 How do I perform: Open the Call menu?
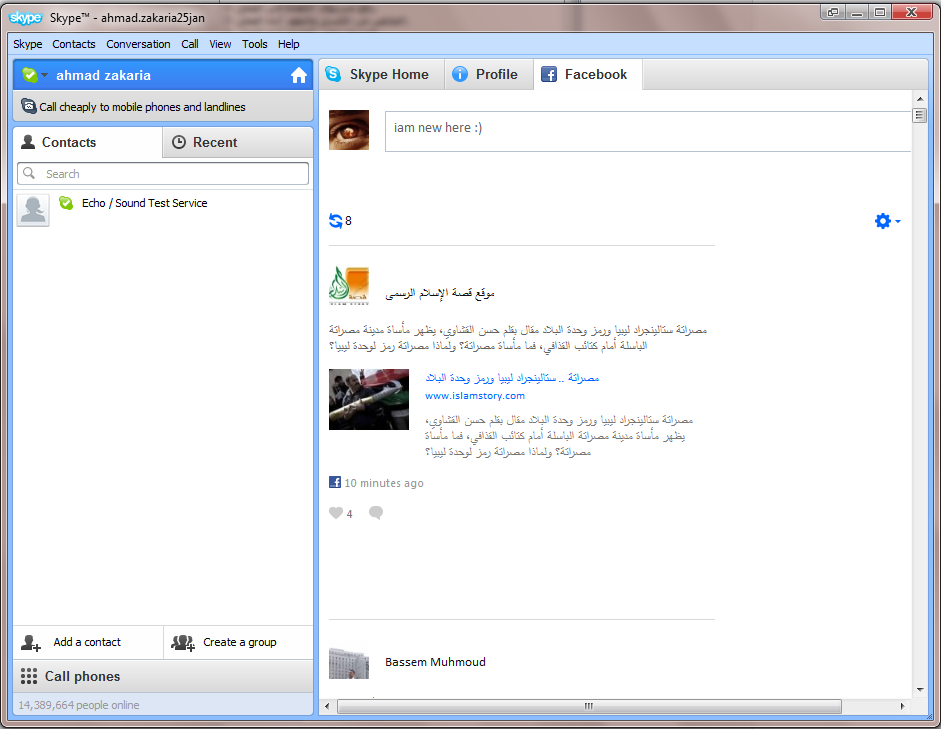(x=190, y=44)
